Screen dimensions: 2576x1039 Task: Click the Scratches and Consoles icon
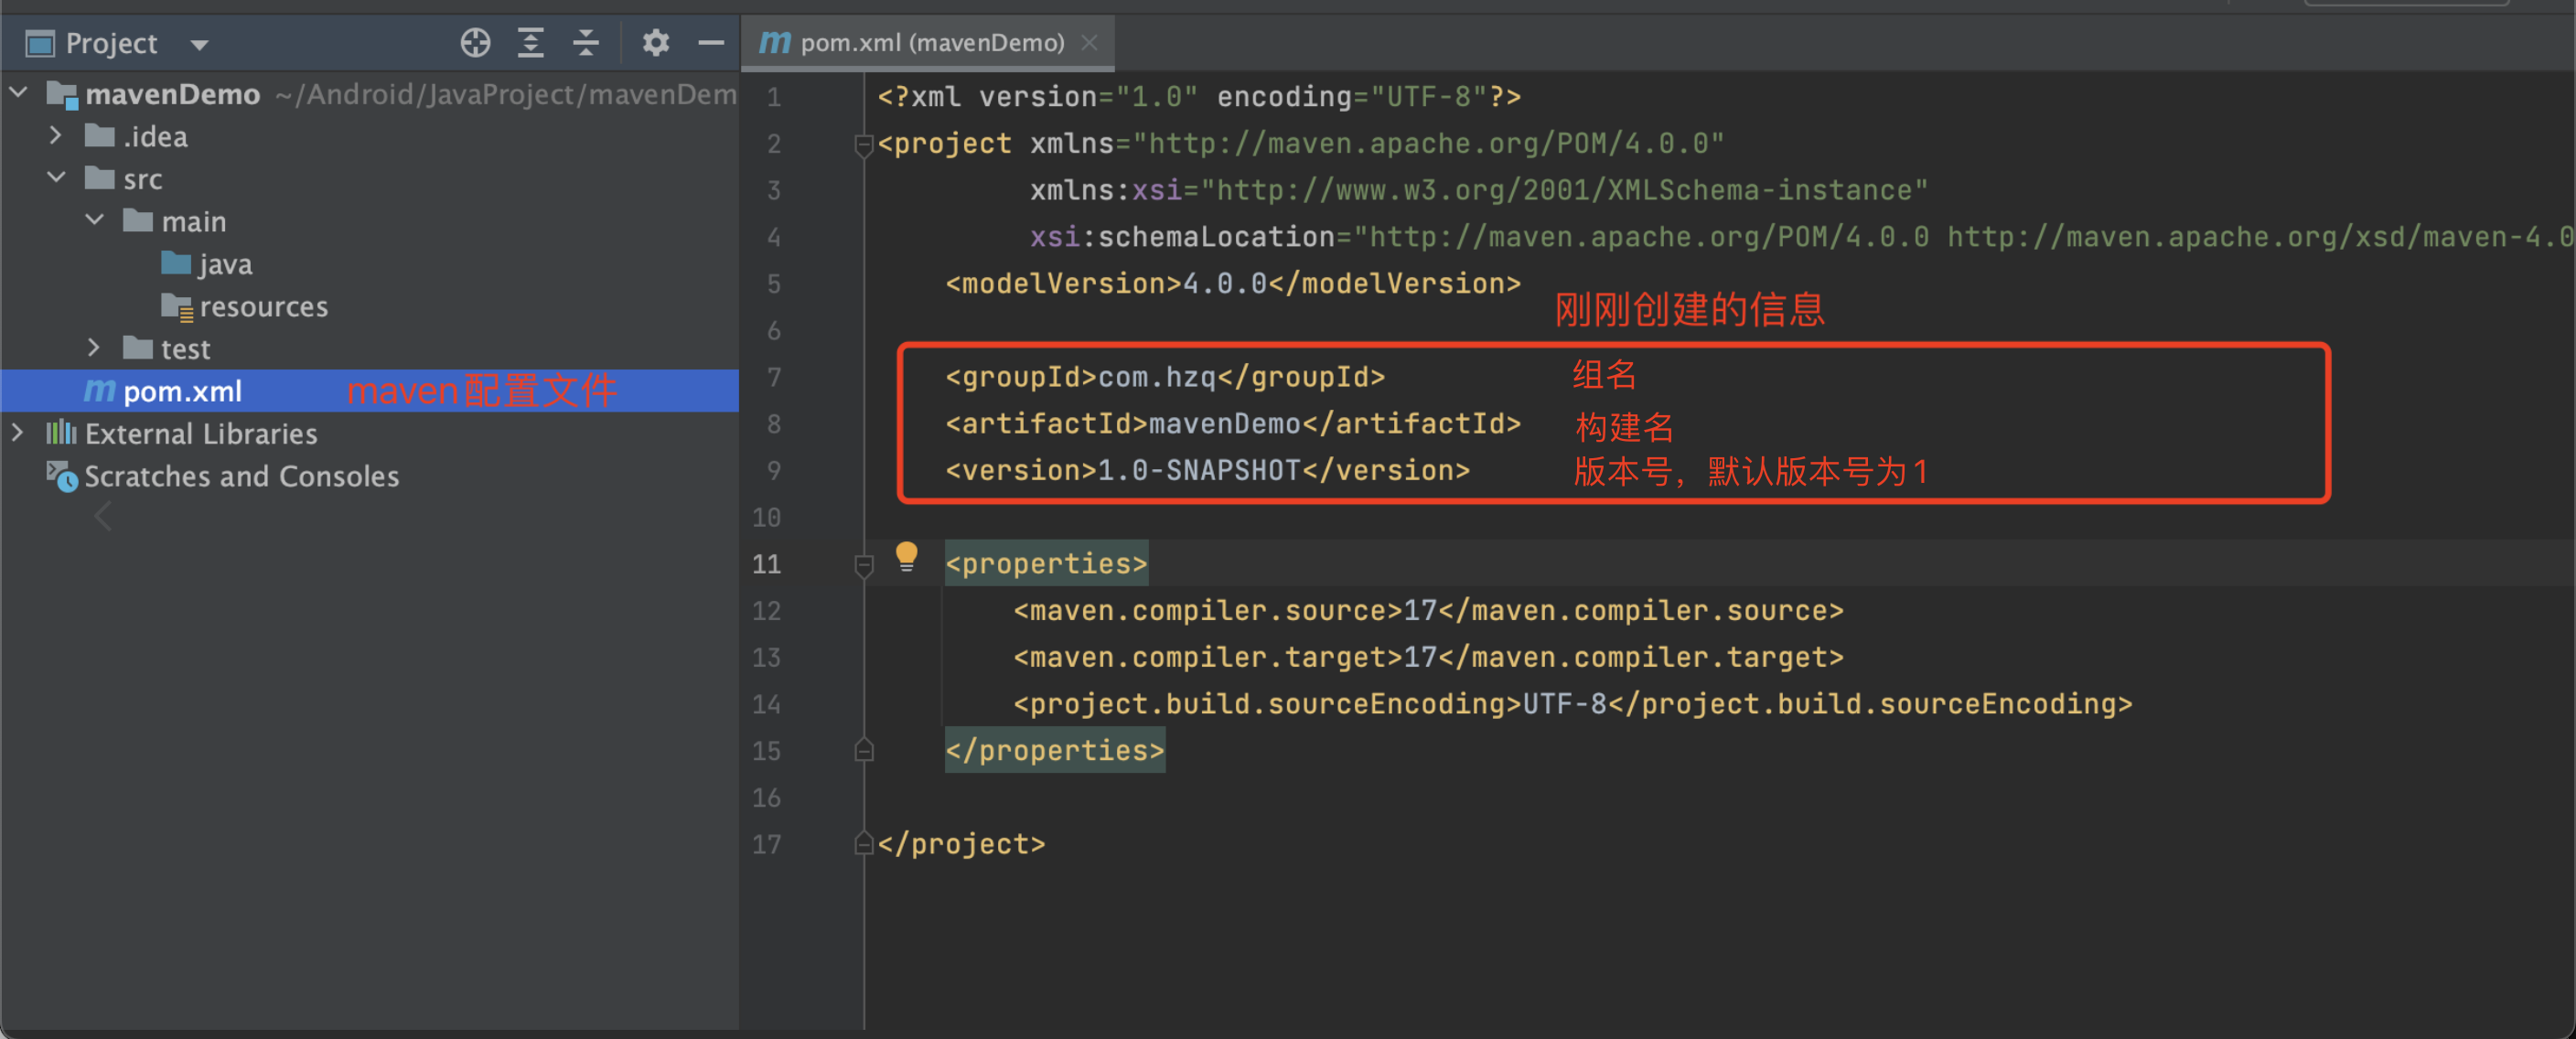tap(62, 476)
